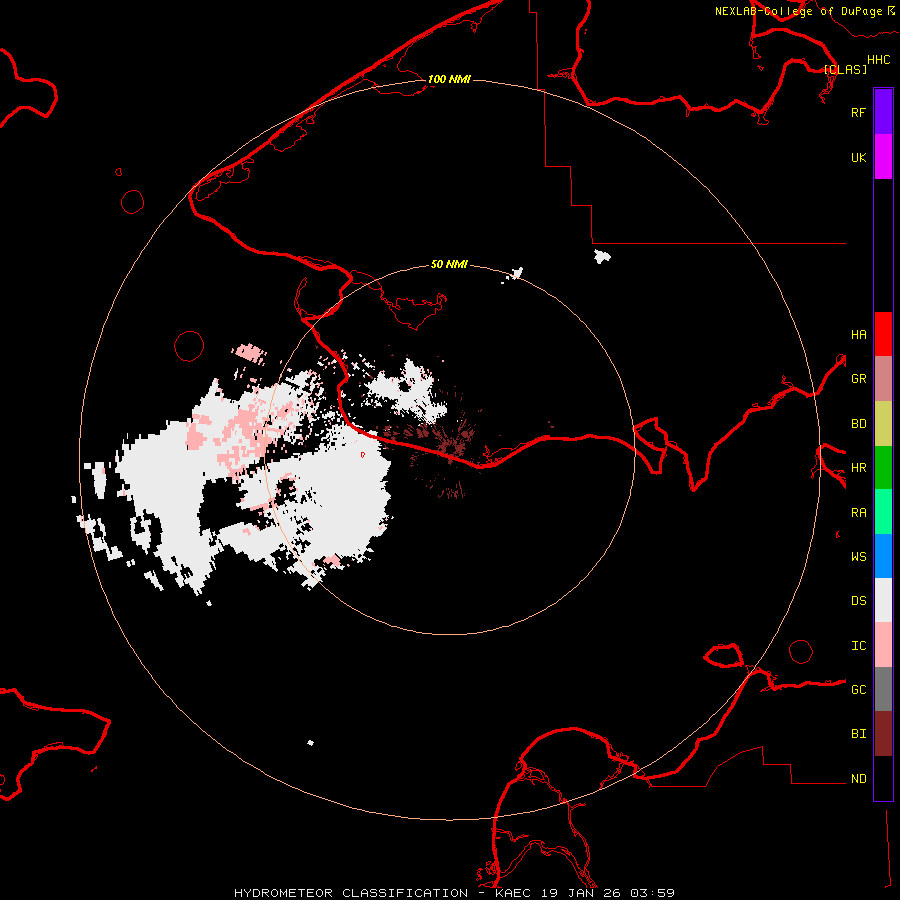Click the ND legend label
Viewport: 900px width, 900px height.
click(858, 779)
